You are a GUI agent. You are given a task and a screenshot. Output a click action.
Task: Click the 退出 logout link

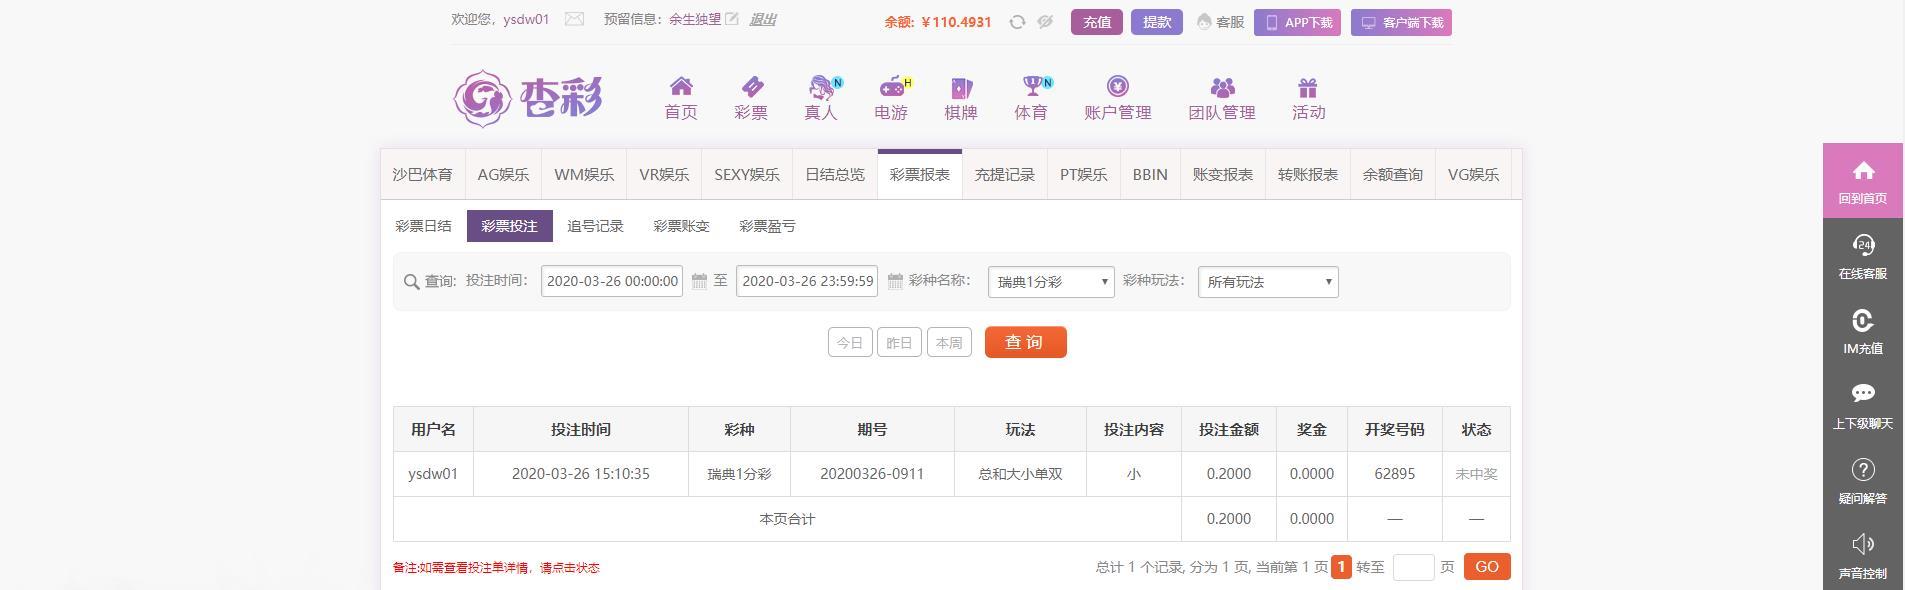(x=763, y=19)
